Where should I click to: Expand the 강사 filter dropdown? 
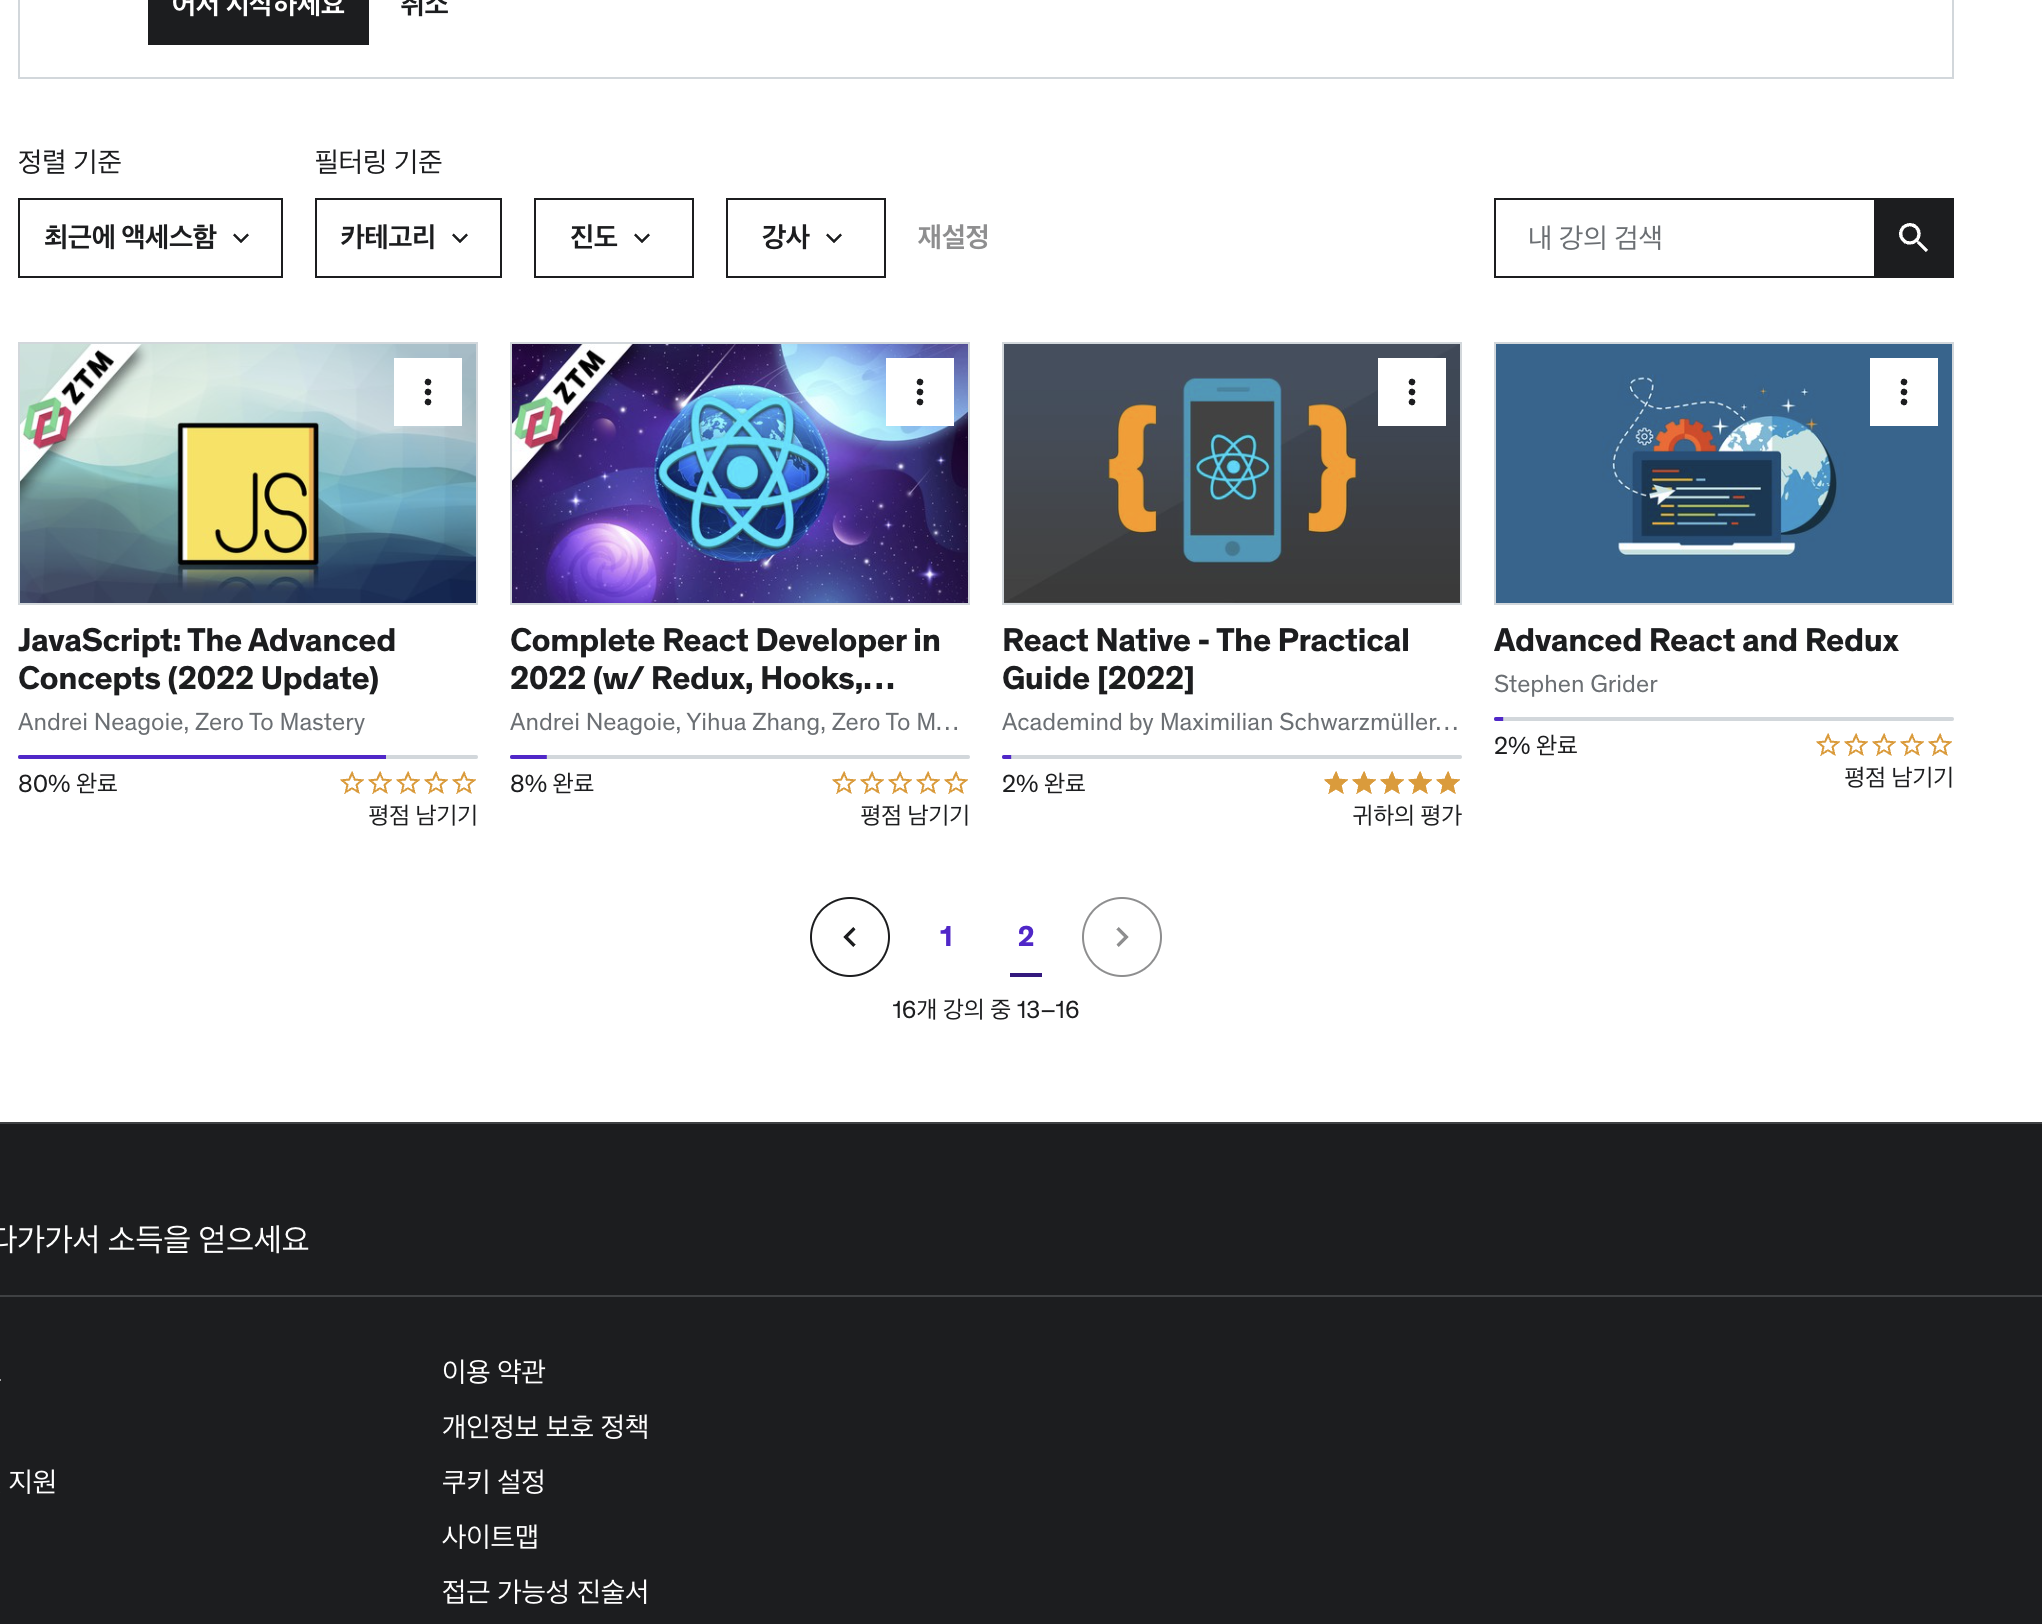pos(806,238)
